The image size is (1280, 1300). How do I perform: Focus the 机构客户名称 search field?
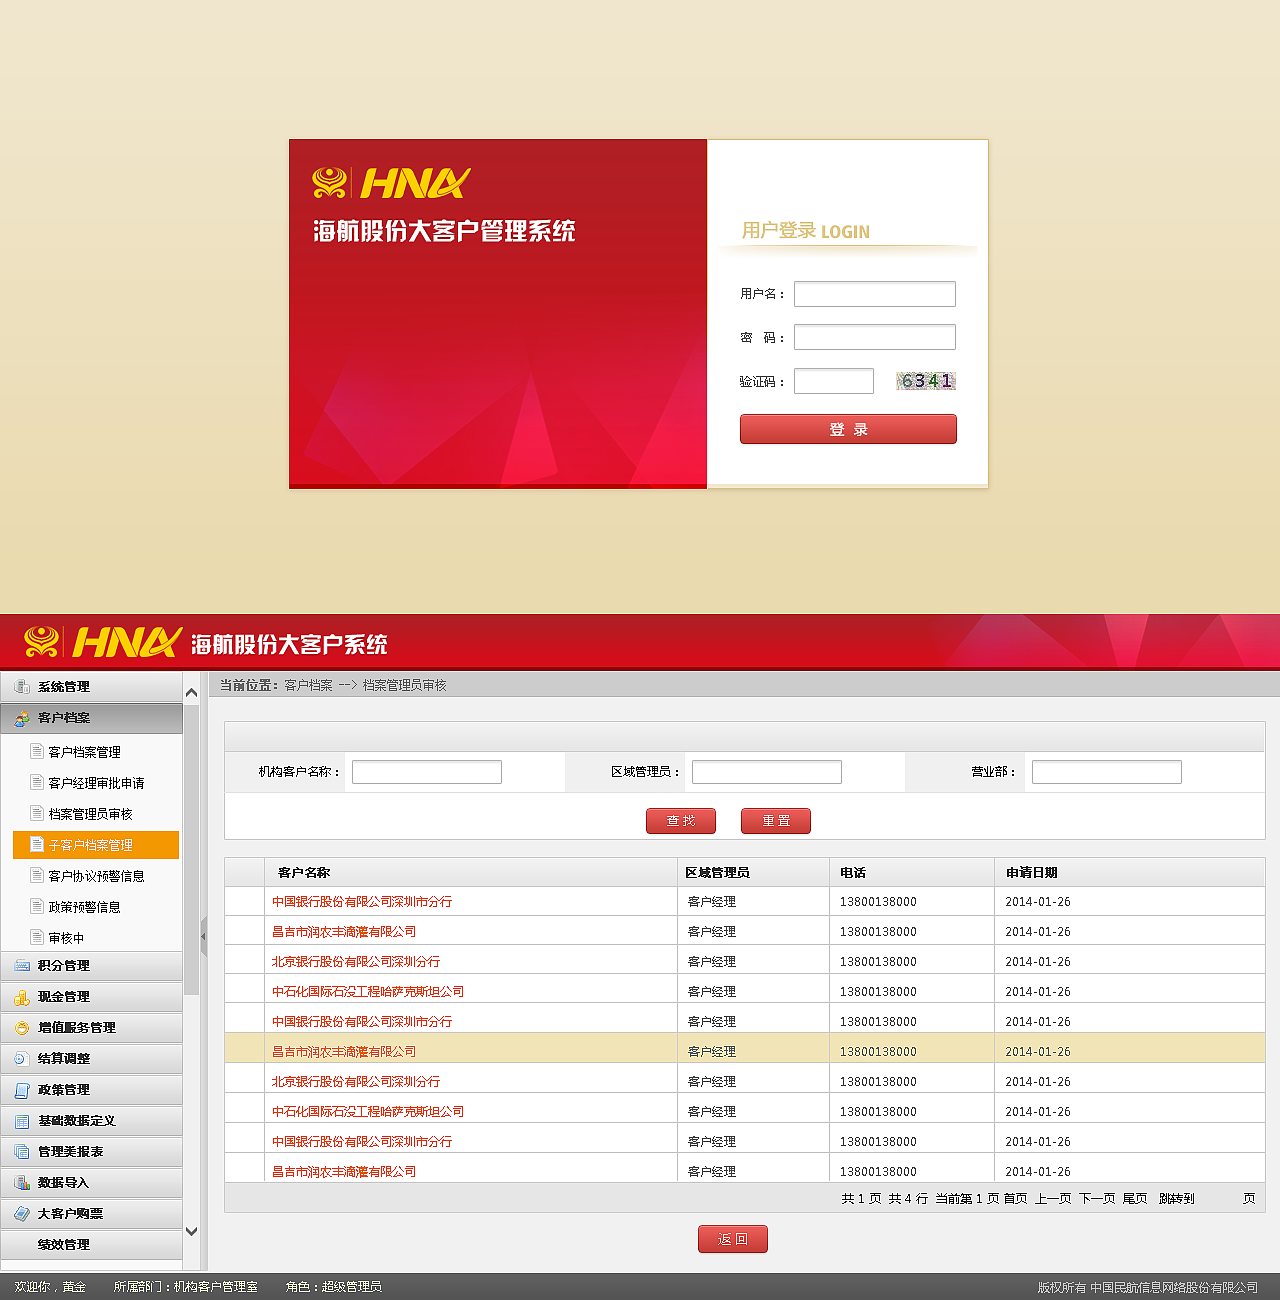tap(427, 772)
